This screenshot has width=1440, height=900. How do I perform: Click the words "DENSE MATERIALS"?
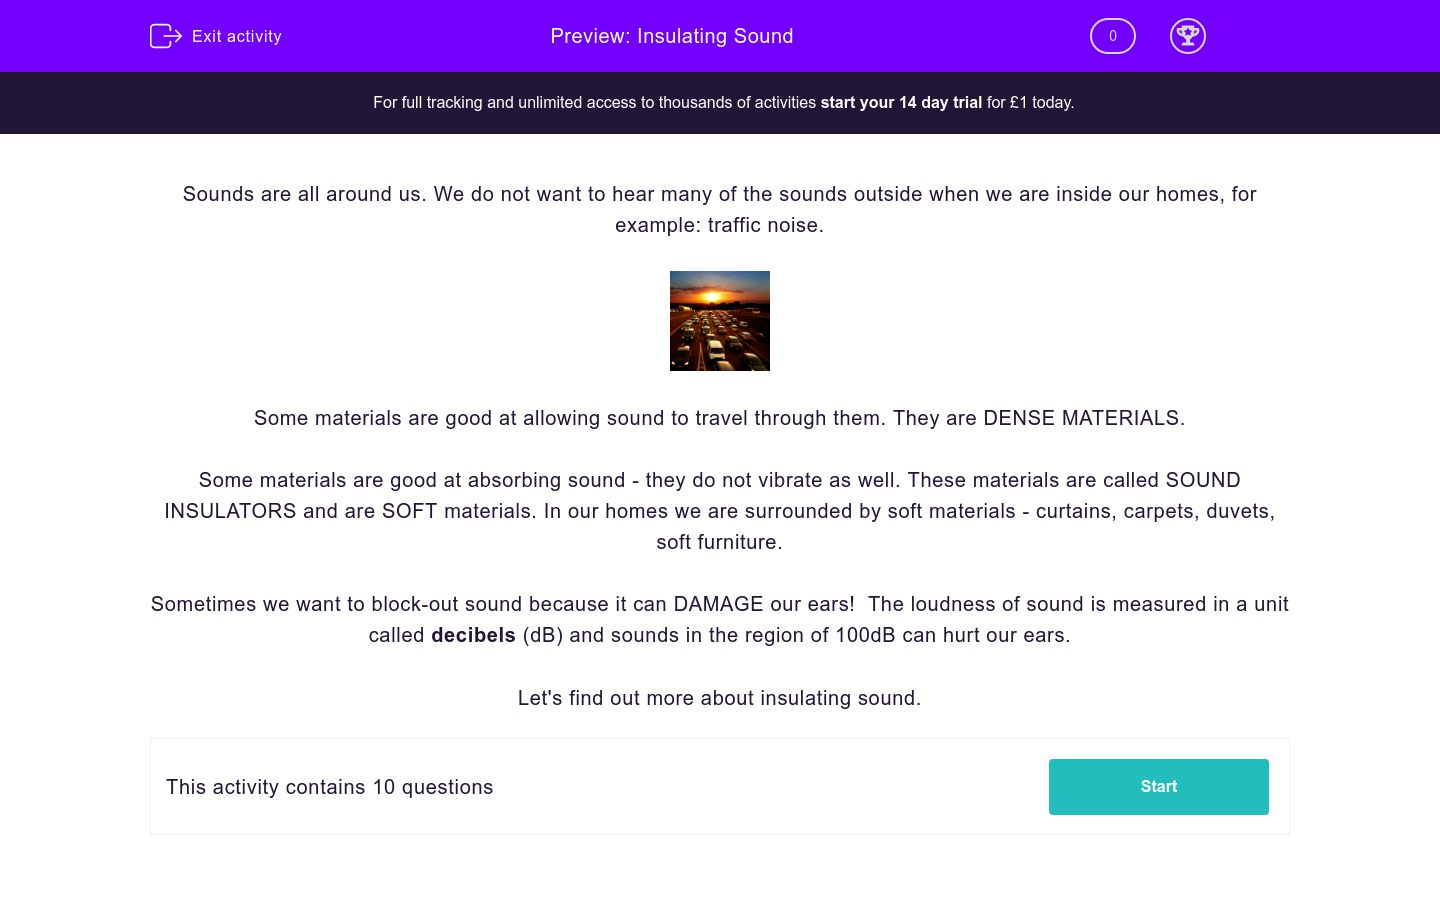coord(1081,418)
